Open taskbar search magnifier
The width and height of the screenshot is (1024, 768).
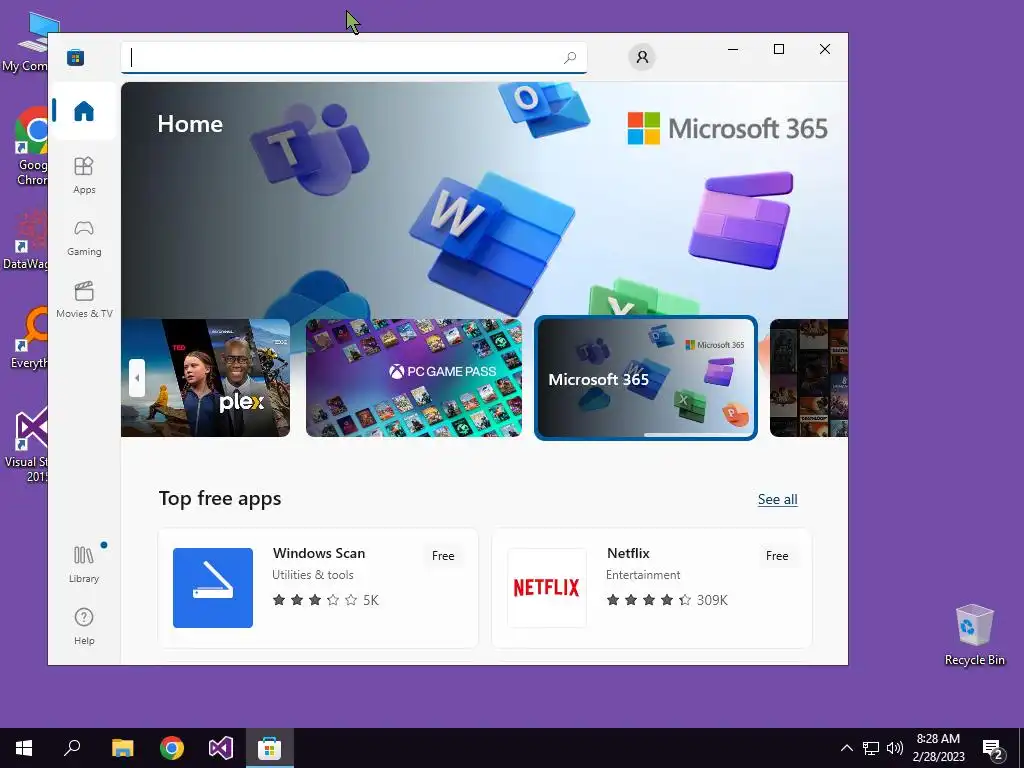[x=72, y=748]
